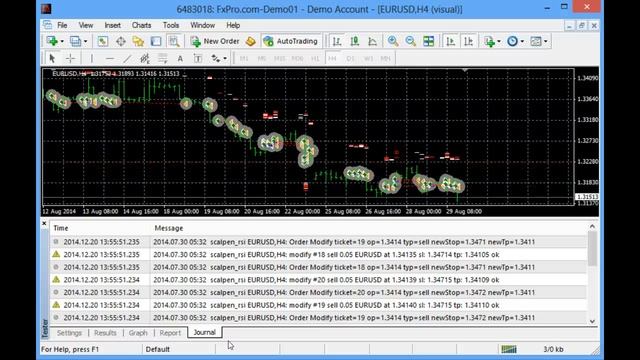640x360 pixels.
Task: Zoom out on the chart
Action: coord(411,41)
